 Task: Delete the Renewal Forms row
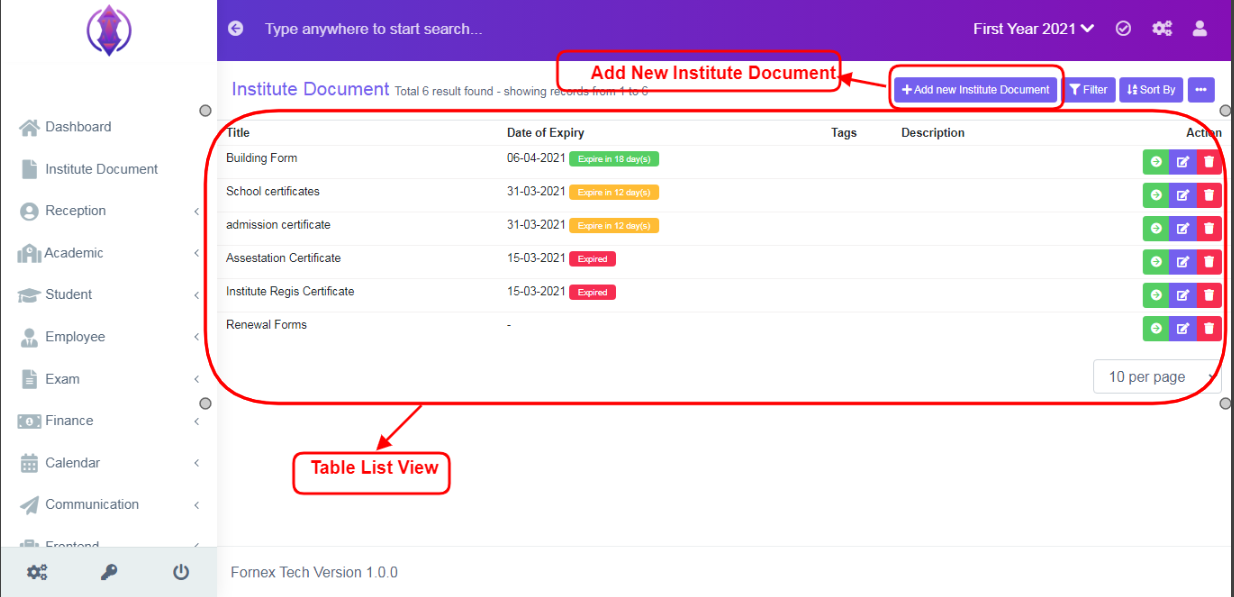tap(1209, 328)
